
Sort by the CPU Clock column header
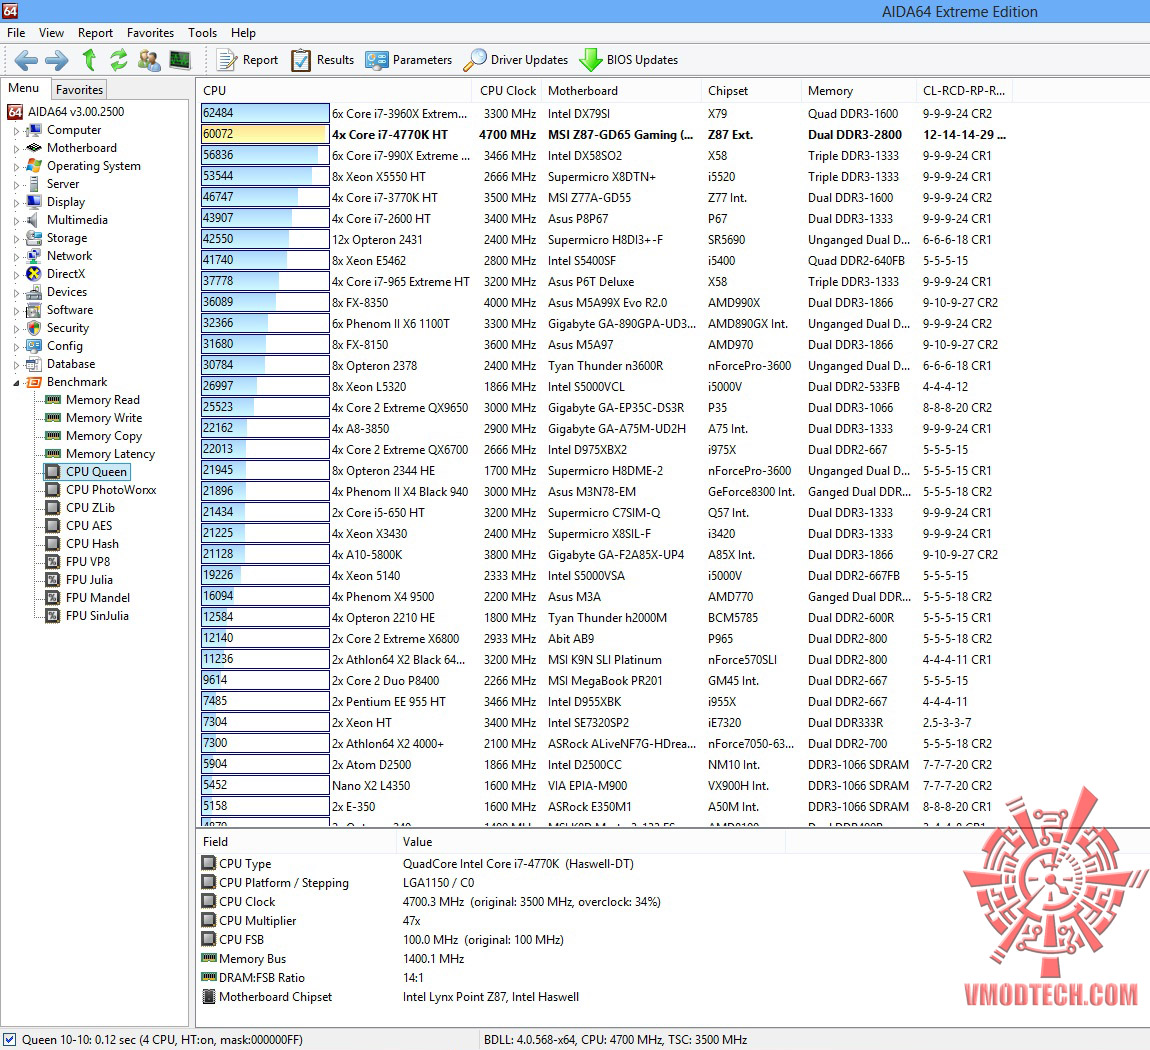508,91
